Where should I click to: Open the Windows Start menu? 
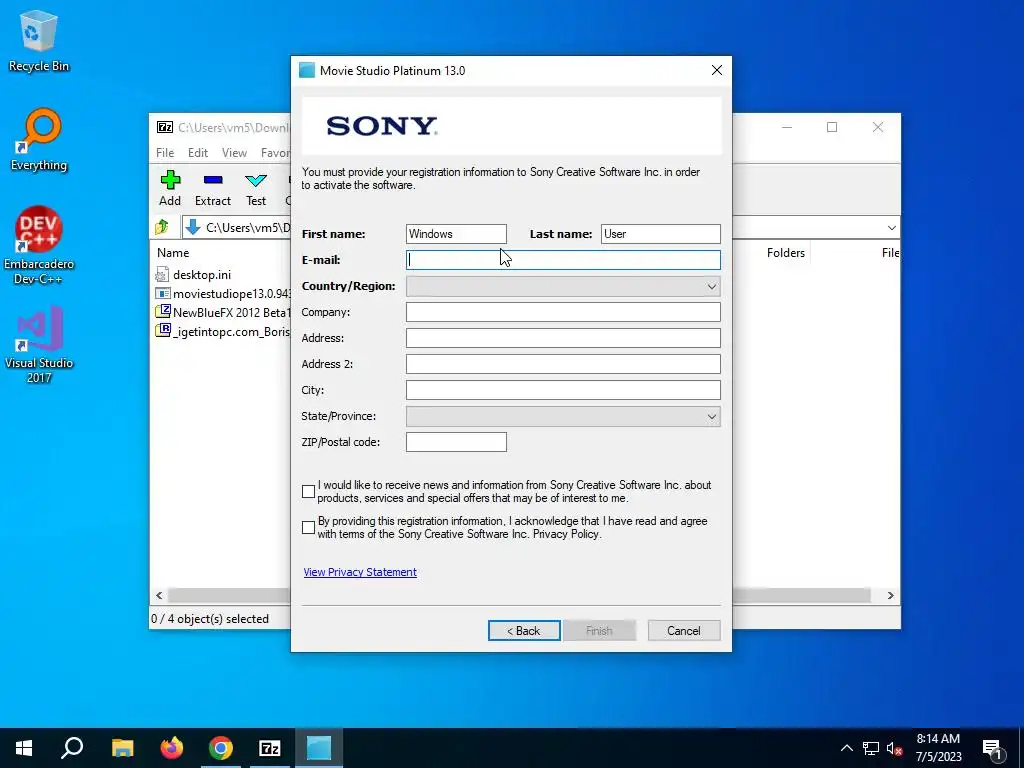click(24, 748)
